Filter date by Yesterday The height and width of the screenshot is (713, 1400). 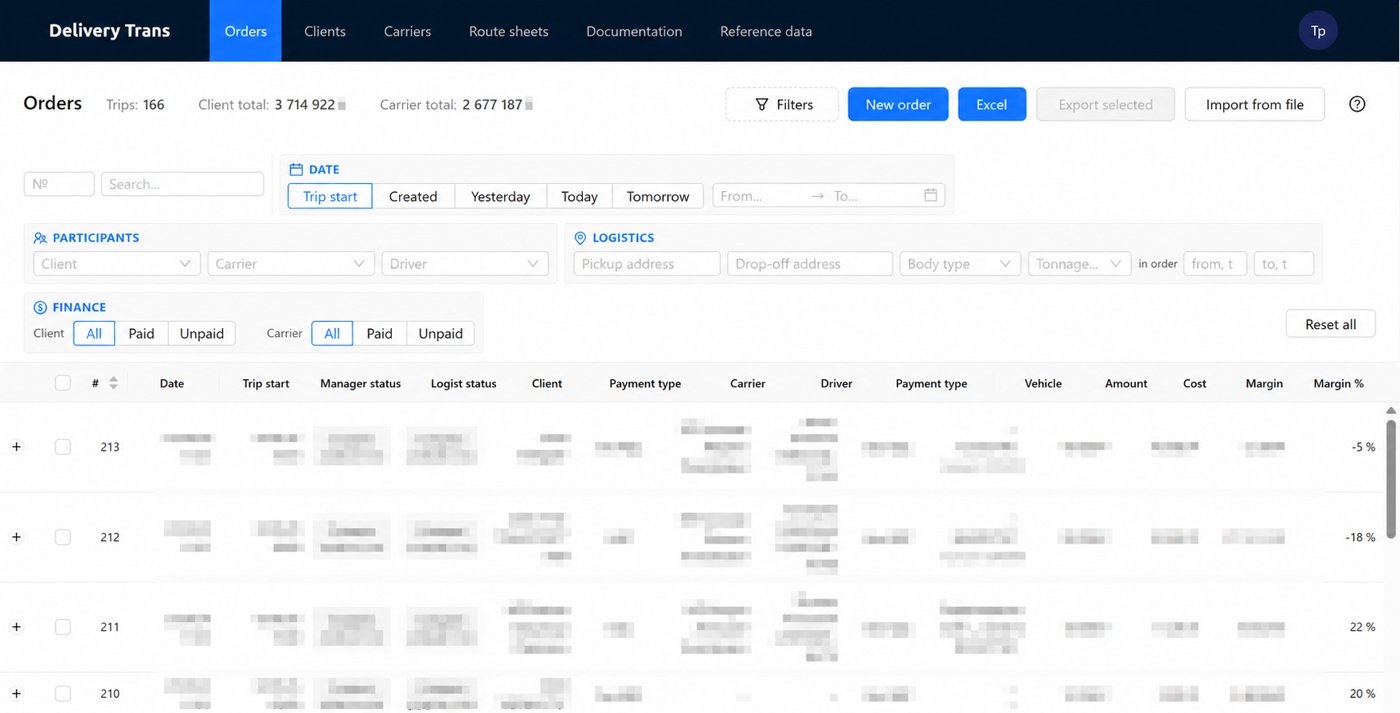[500, 196]
